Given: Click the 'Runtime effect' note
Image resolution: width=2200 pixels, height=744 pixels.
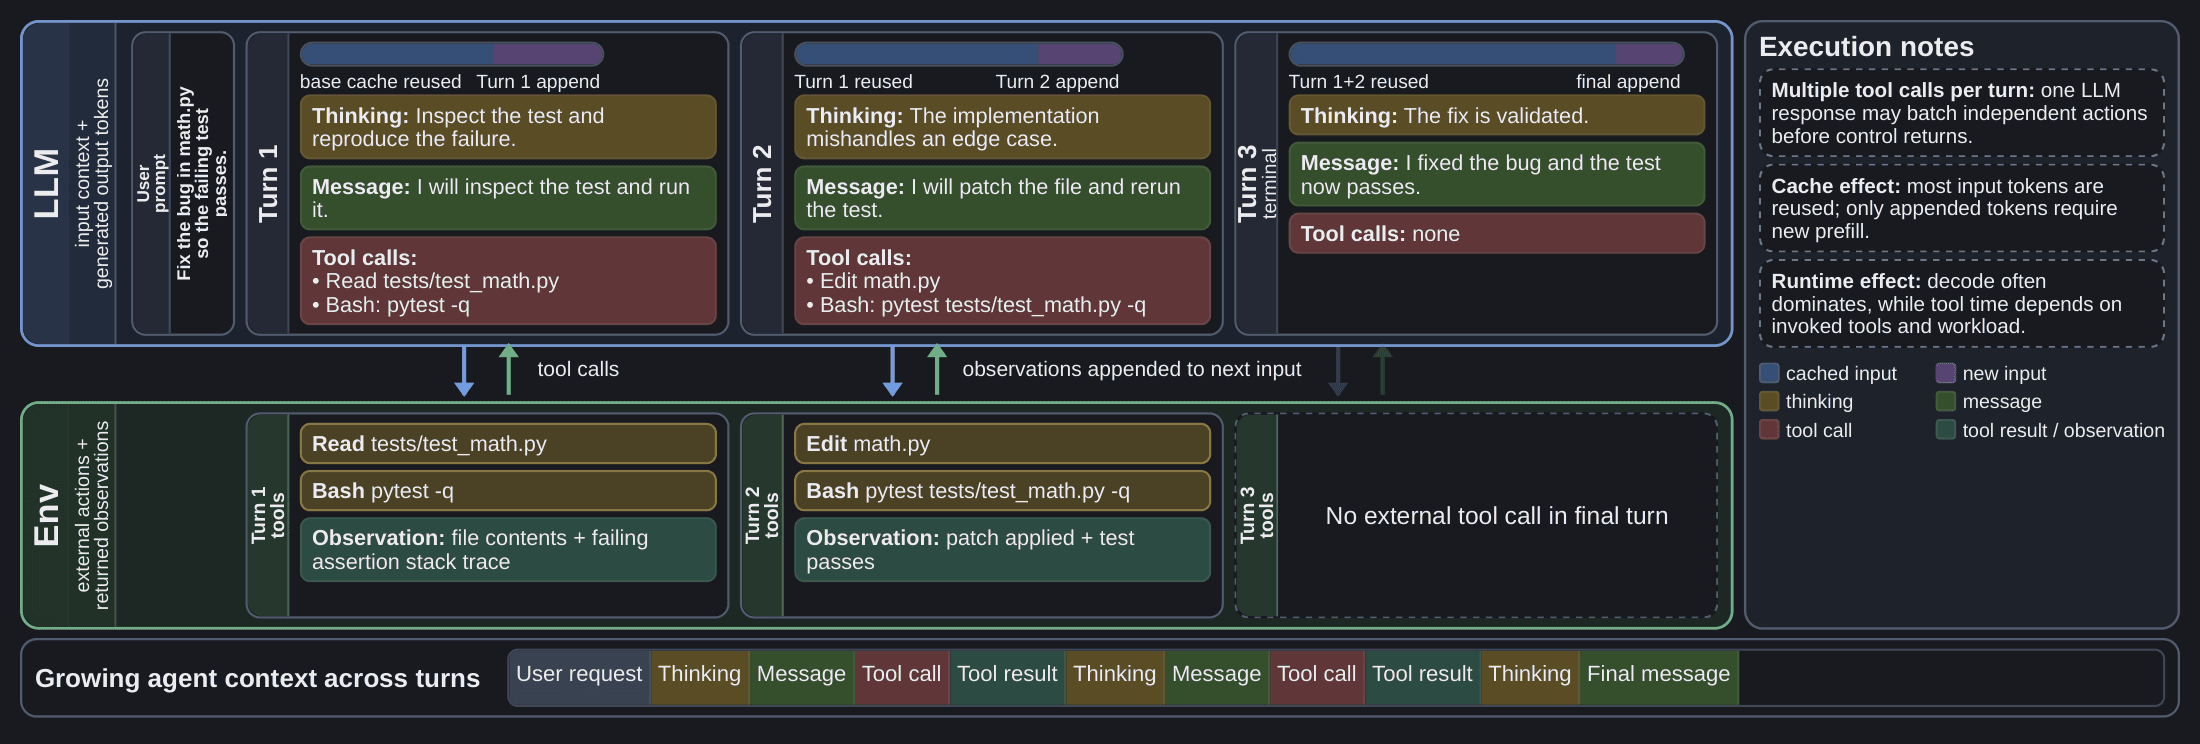Looking at the screenshot, I should coord(1961,303).
